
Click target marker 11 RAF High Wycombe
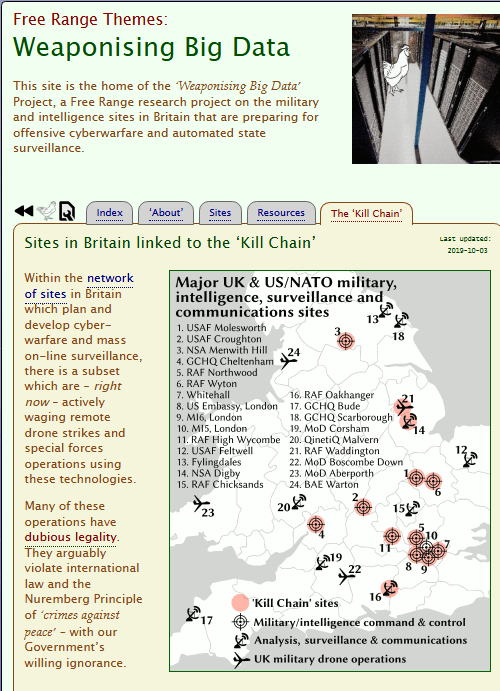[x=392, y=536]
